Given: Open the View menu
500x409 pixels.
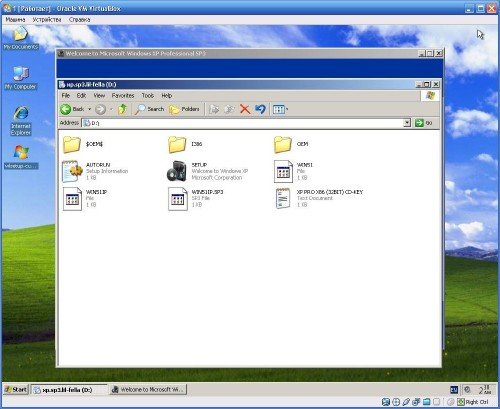Looking at the screenshot, I should (99, 95).
